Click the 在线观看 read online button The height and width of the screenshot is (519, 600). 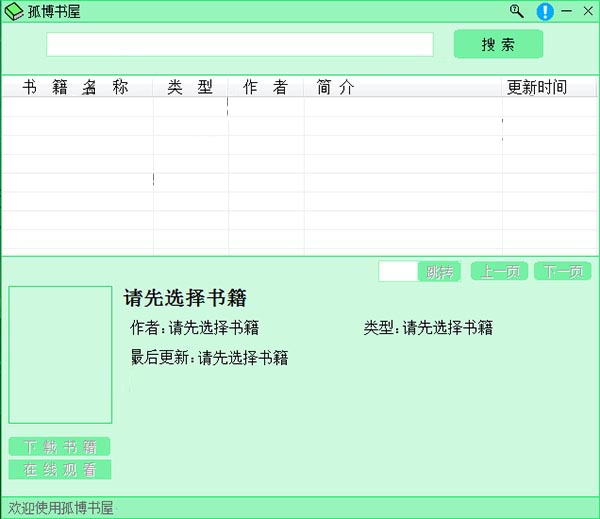60,470
